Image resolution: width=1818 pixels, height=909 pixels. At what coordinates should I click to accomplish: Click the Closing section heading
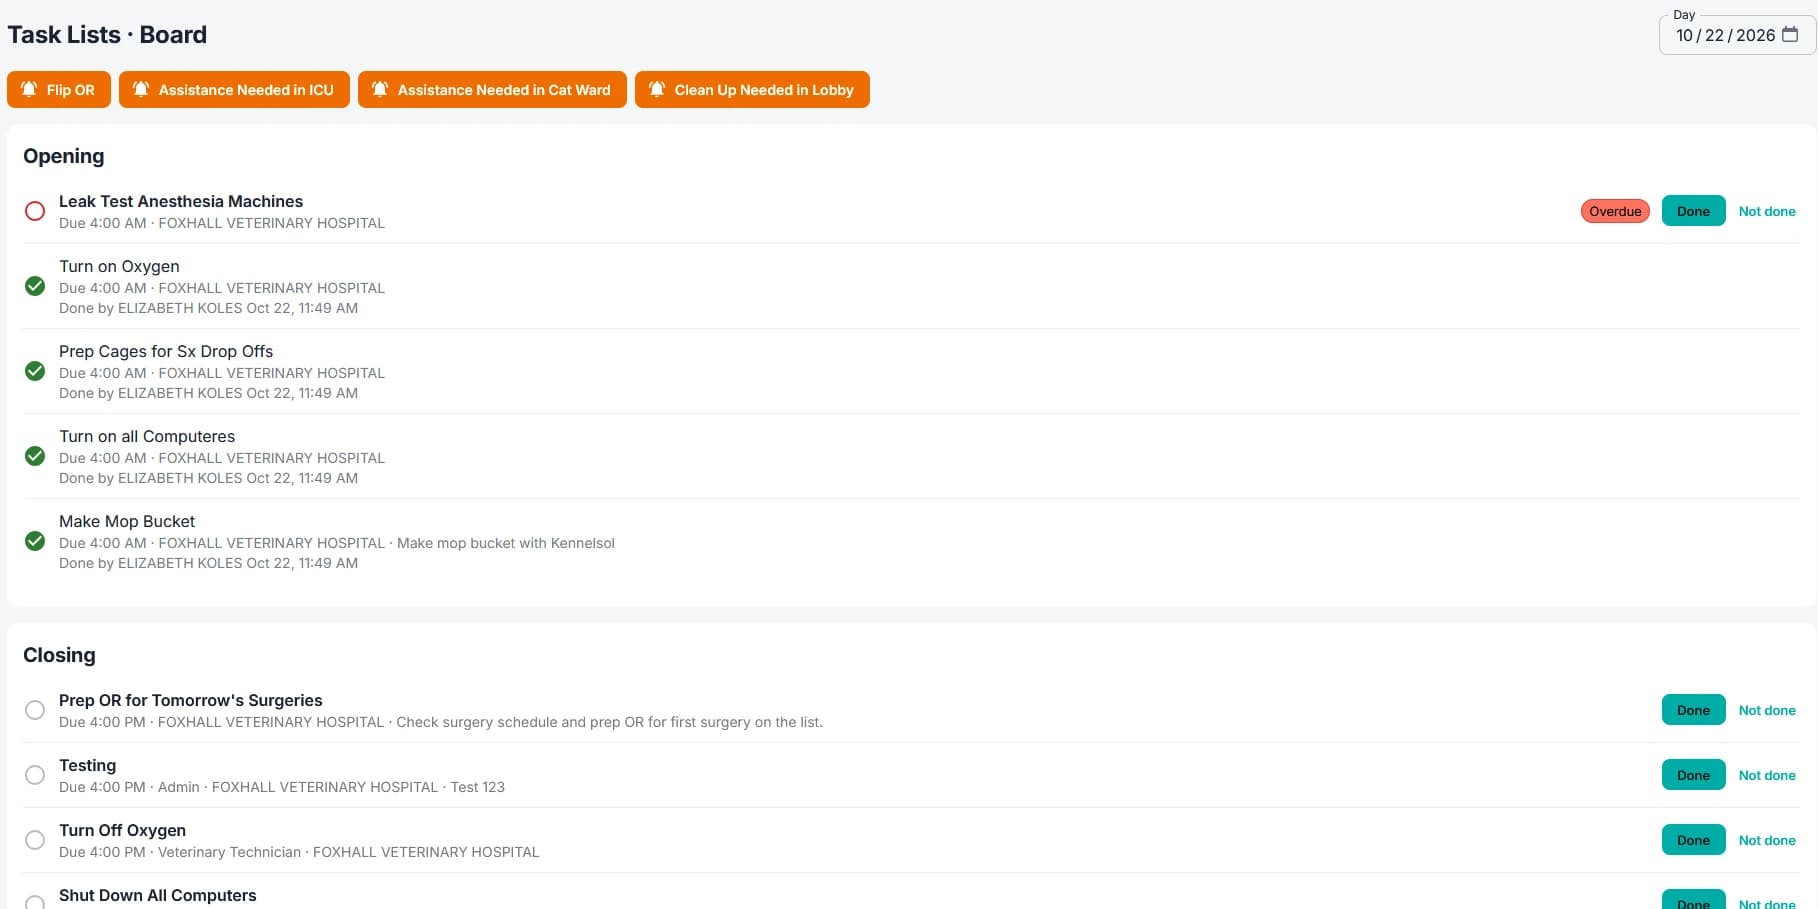click(x=59, y=655)
